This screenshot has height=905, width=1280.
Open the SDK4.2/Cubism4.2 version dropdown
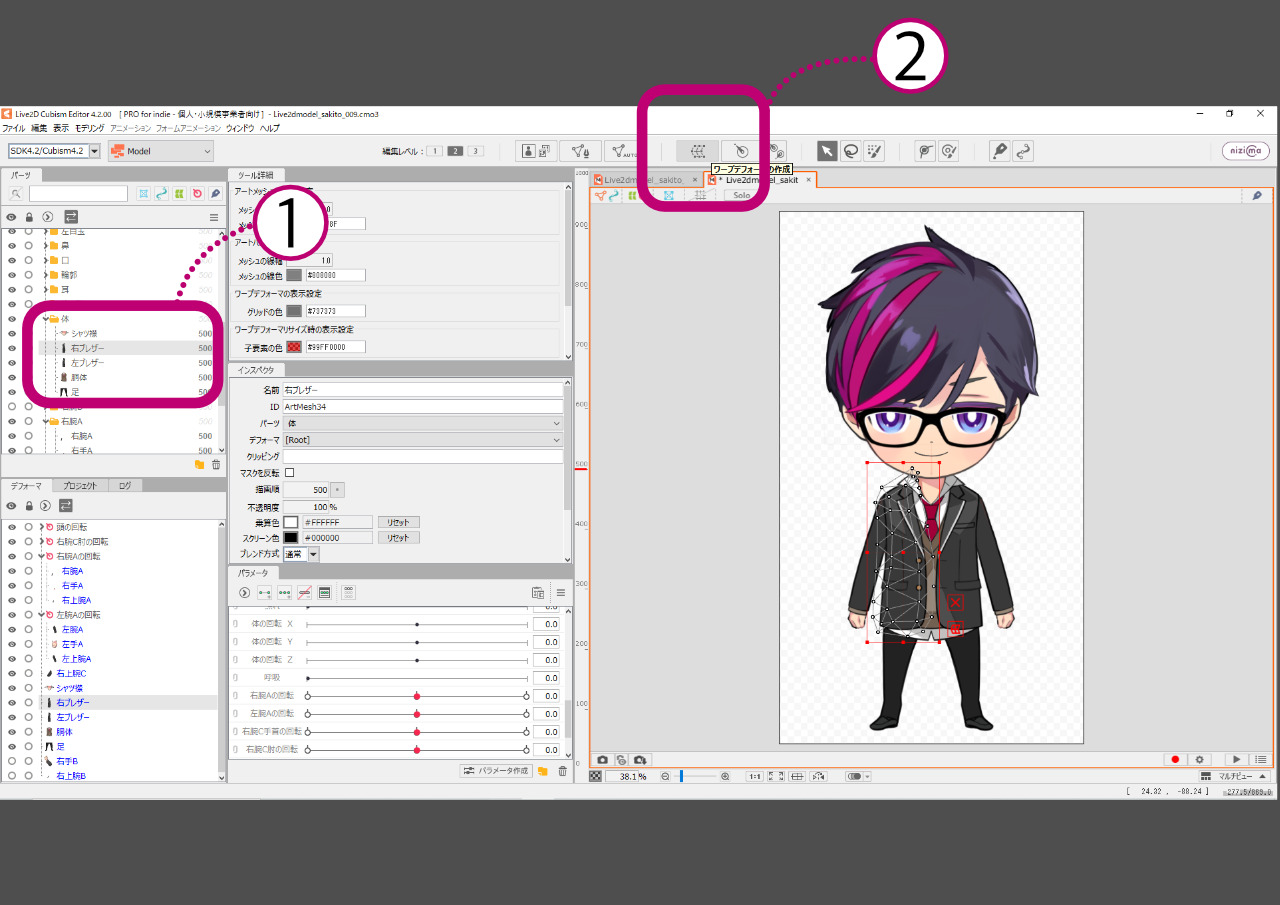55,151
